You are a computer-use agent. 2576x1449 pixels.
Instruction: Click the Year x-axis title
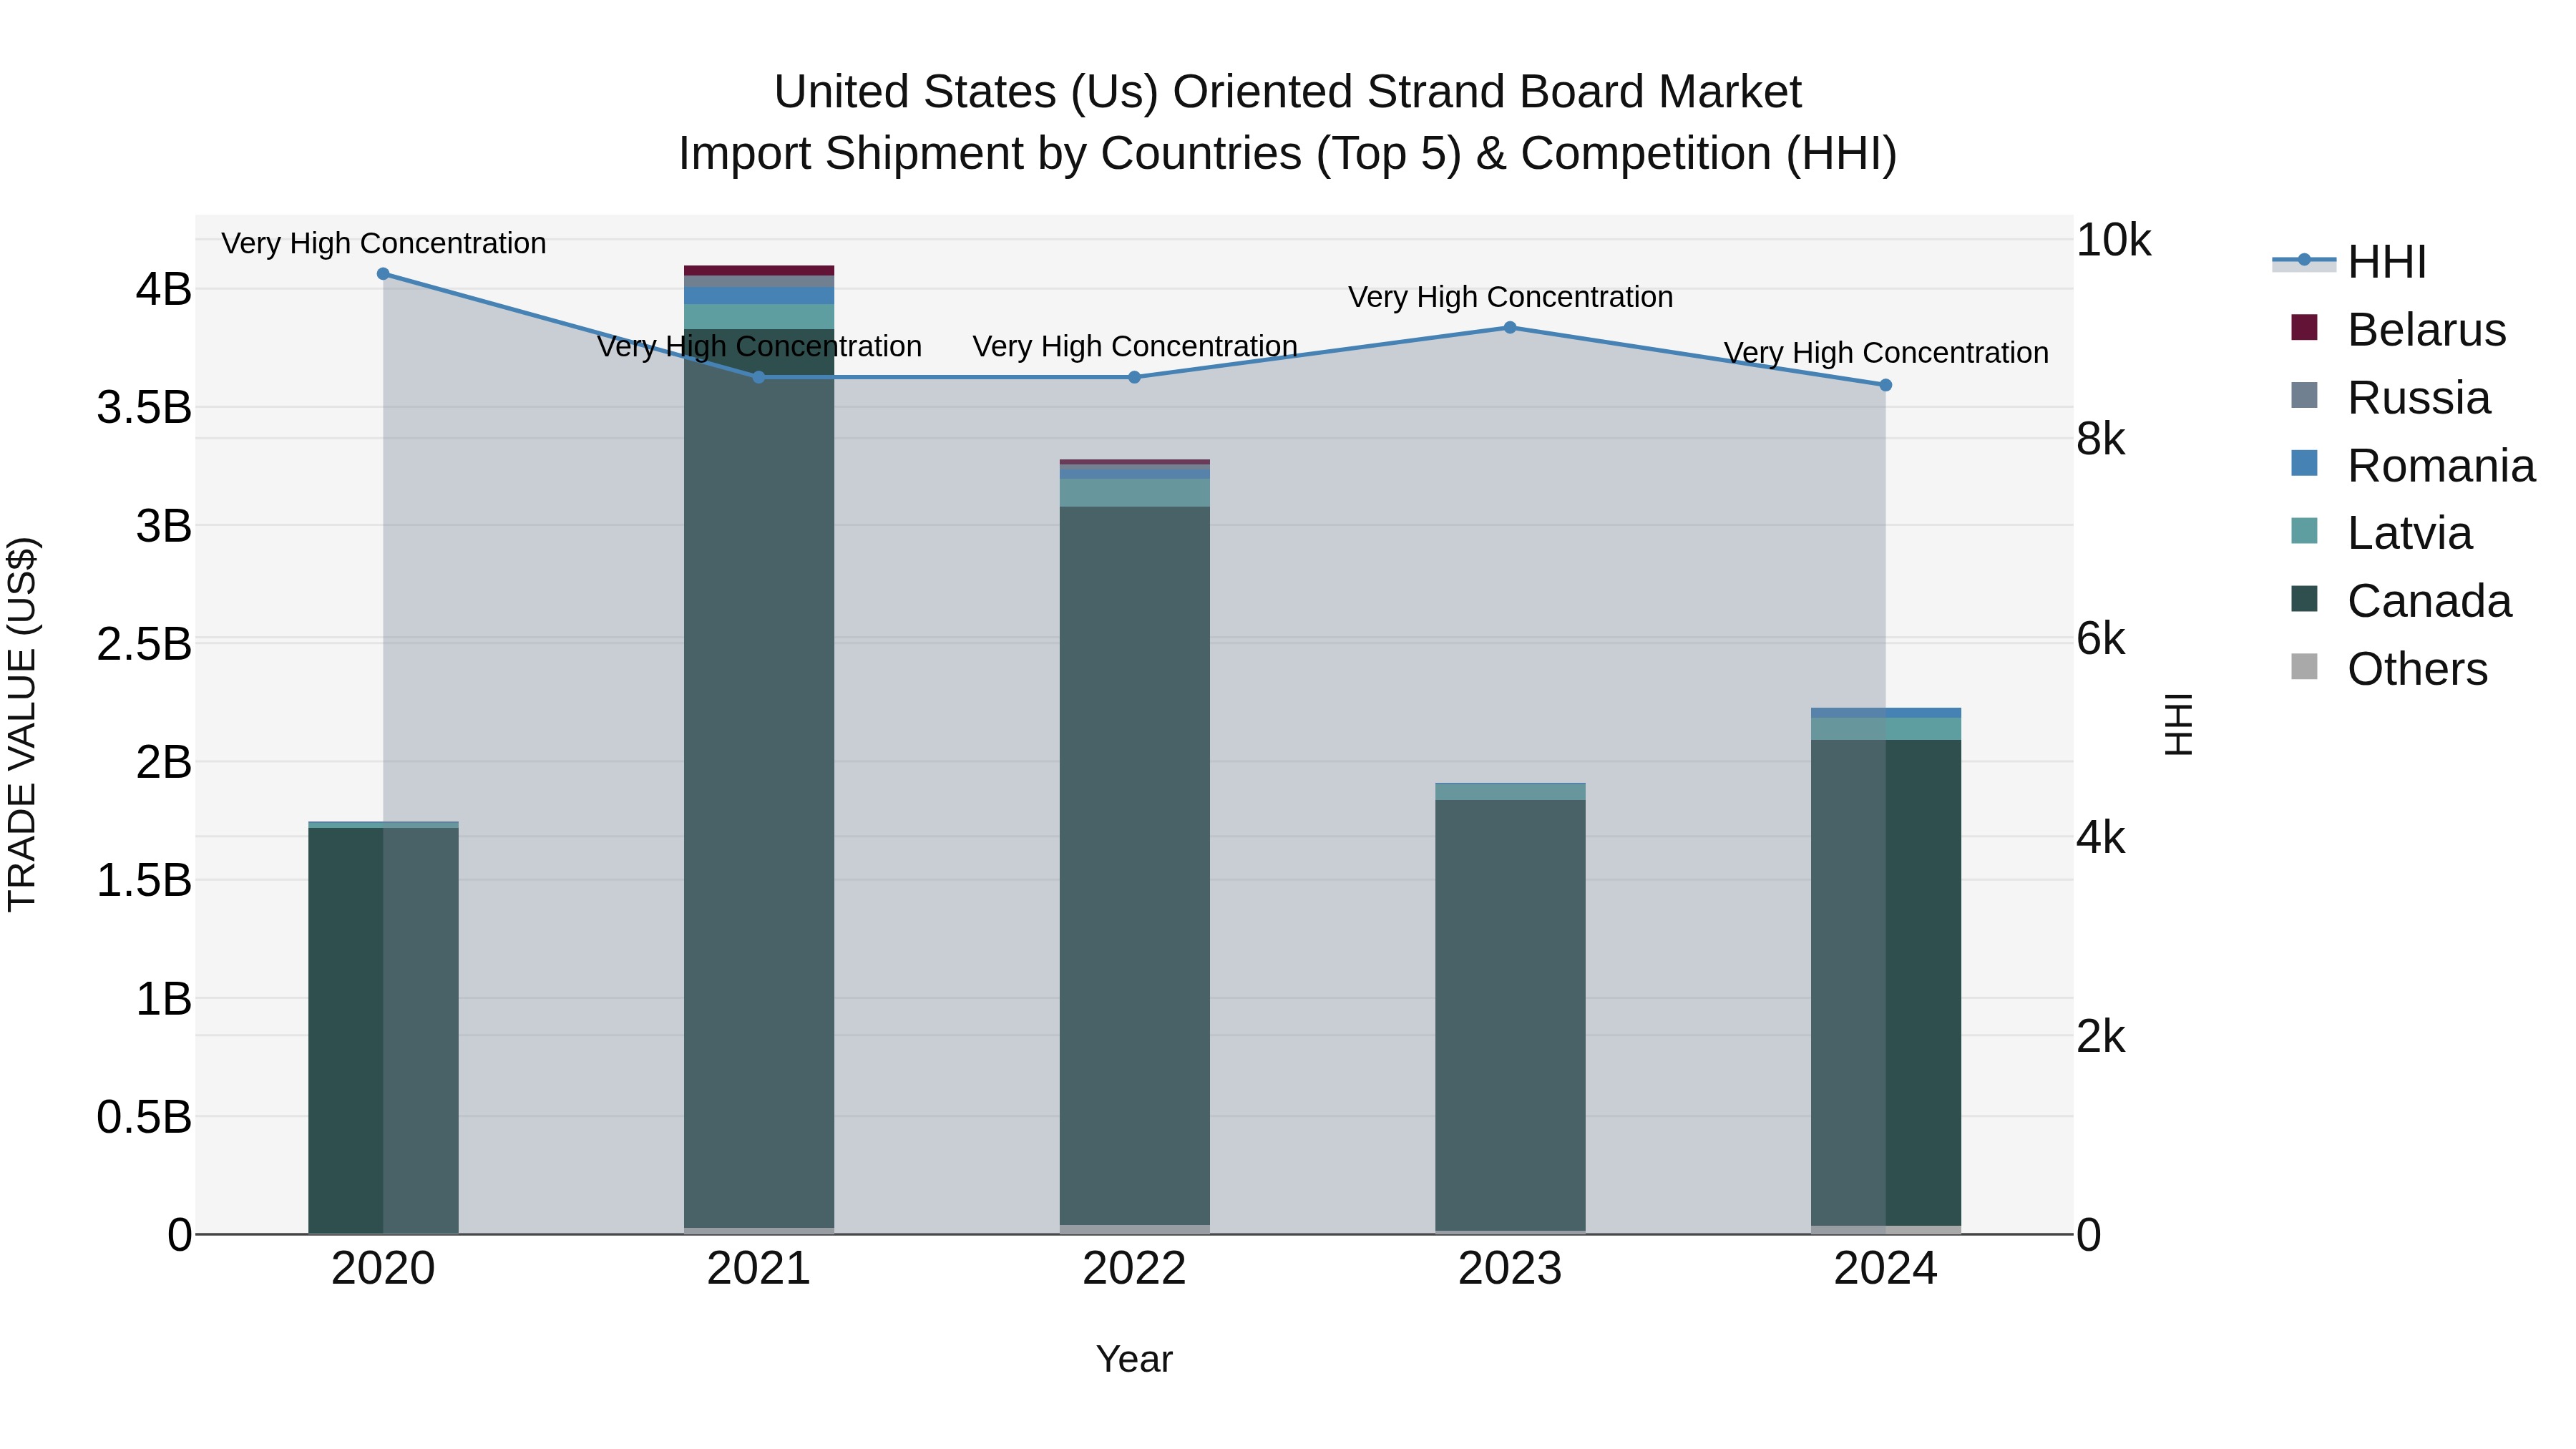tap(1134, 1359)
